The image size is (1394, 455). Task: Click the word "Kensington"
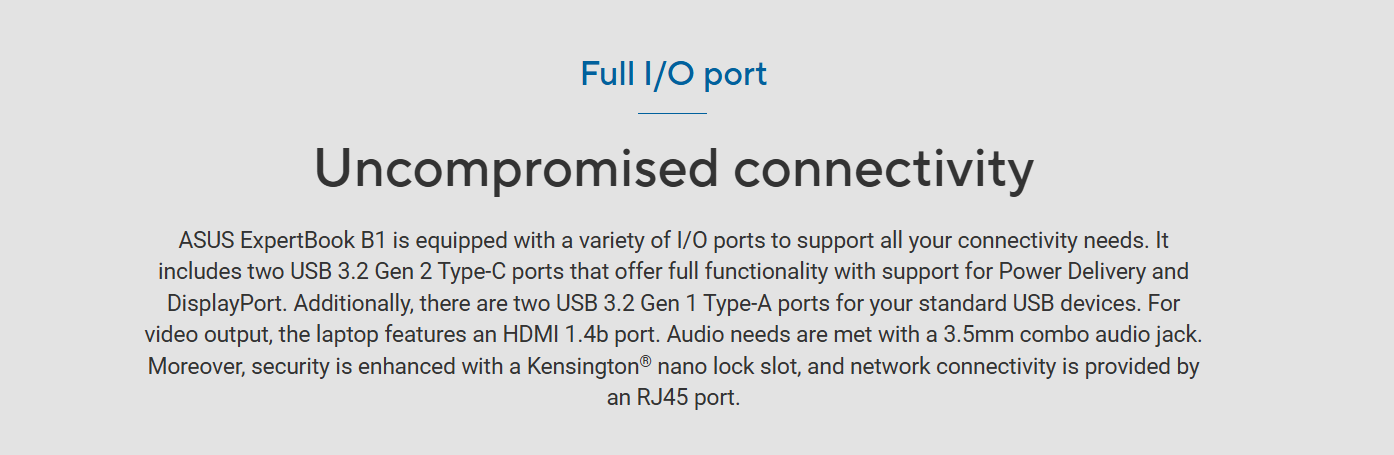tap(583, 367)
